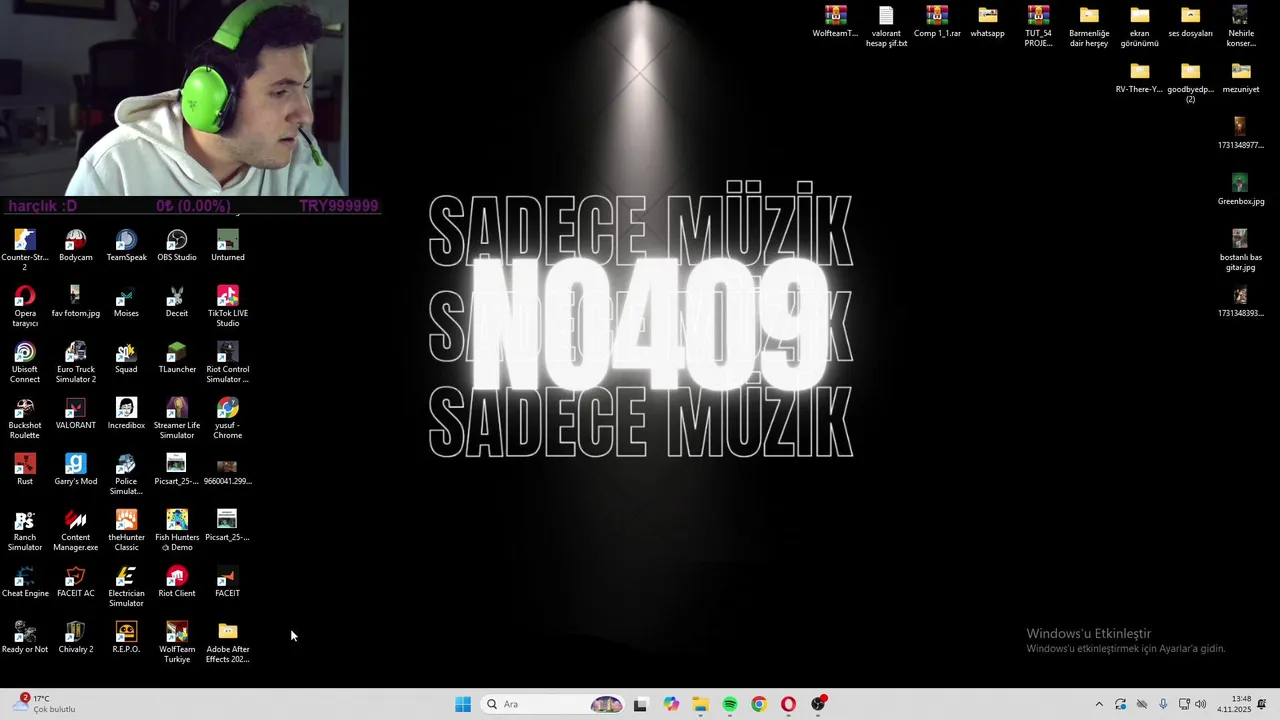Select the FACEIT AC desktop shortcut
1280x720 pixels.
[x=76, y=582]
